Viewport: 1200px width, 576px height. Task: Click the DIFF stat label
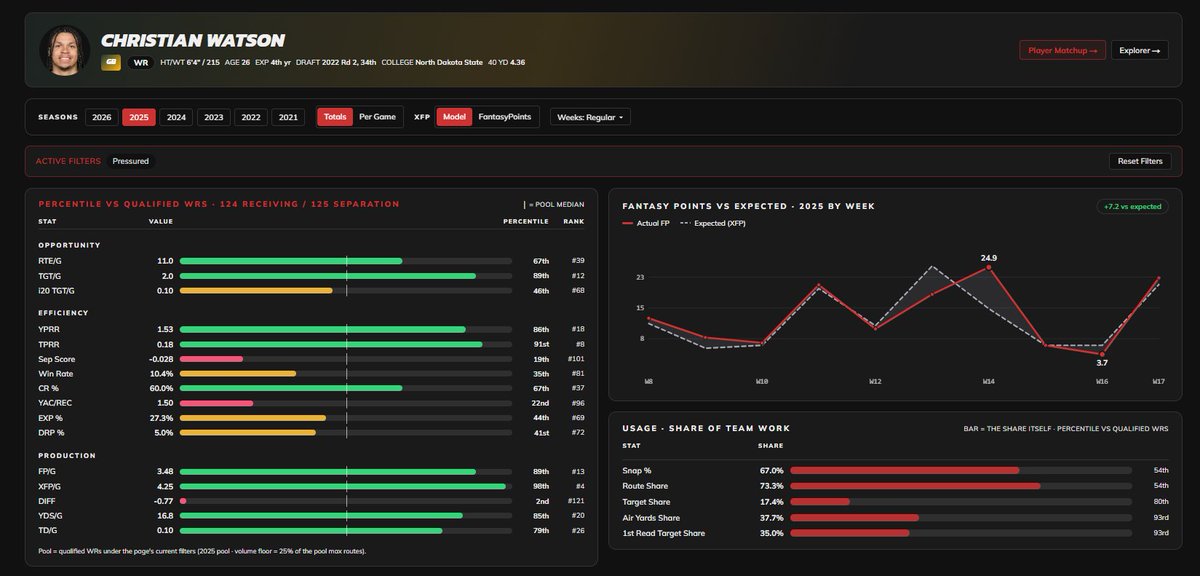point(46,502)
